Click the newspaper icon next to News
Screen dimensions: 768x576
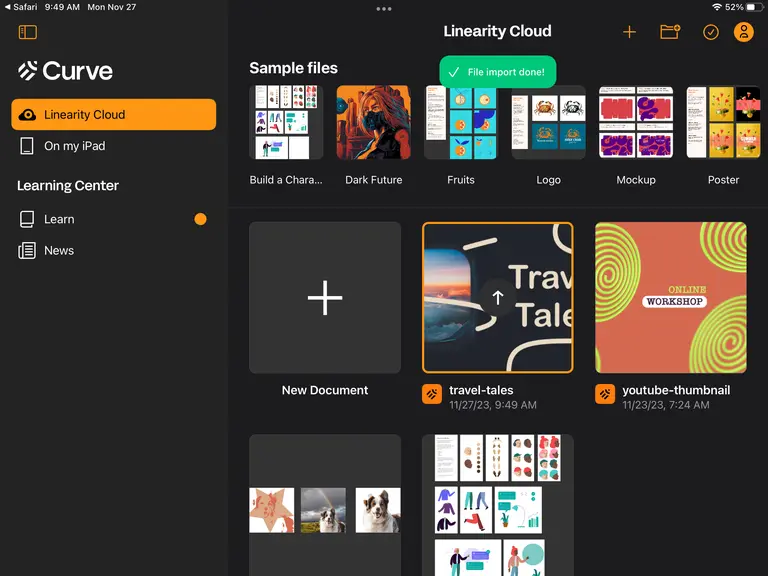pyautogui.click(x=27, y=250)
